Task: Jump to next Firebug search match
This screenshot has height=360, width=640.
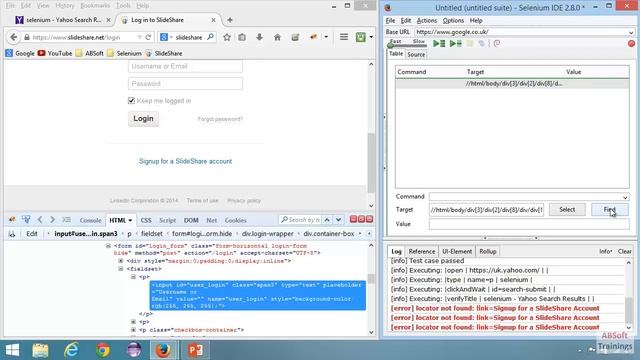Action: click(x=338, y=220)
